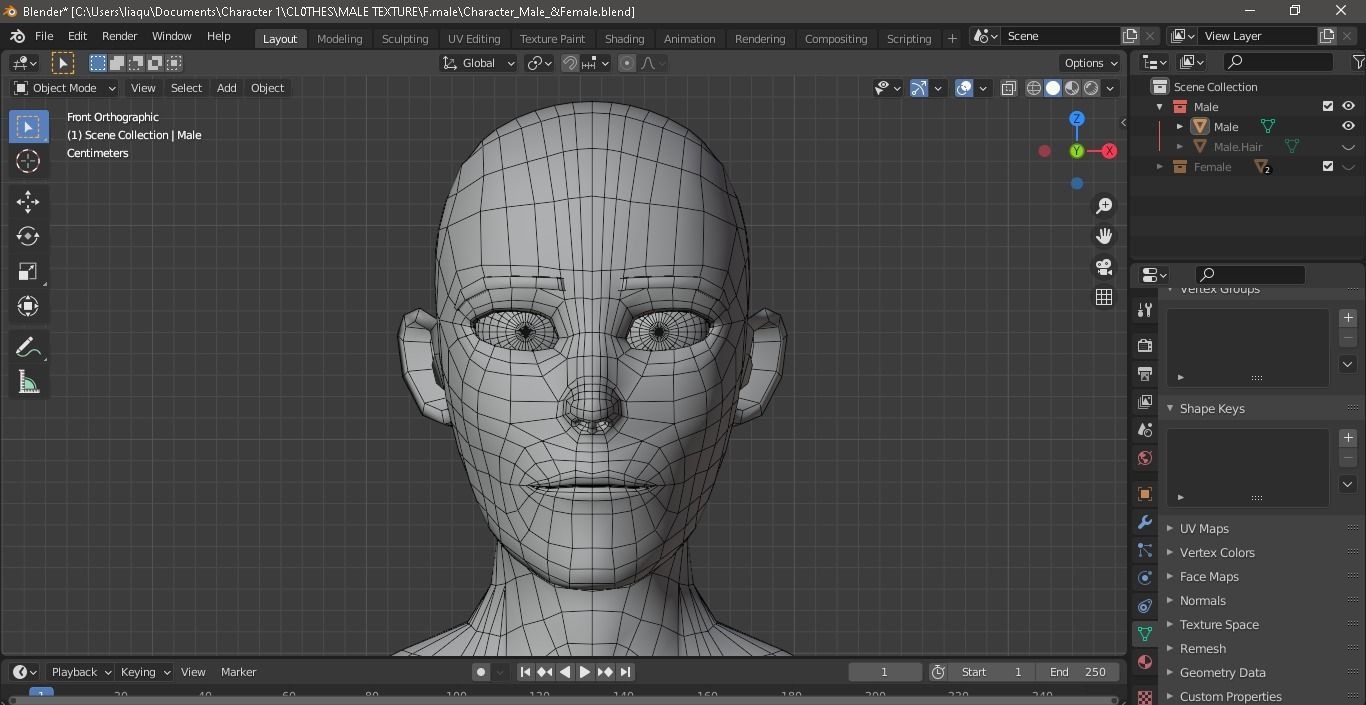Open Particle properties tab
The height and width of the screenshot is (705, 1366).
1145,550
